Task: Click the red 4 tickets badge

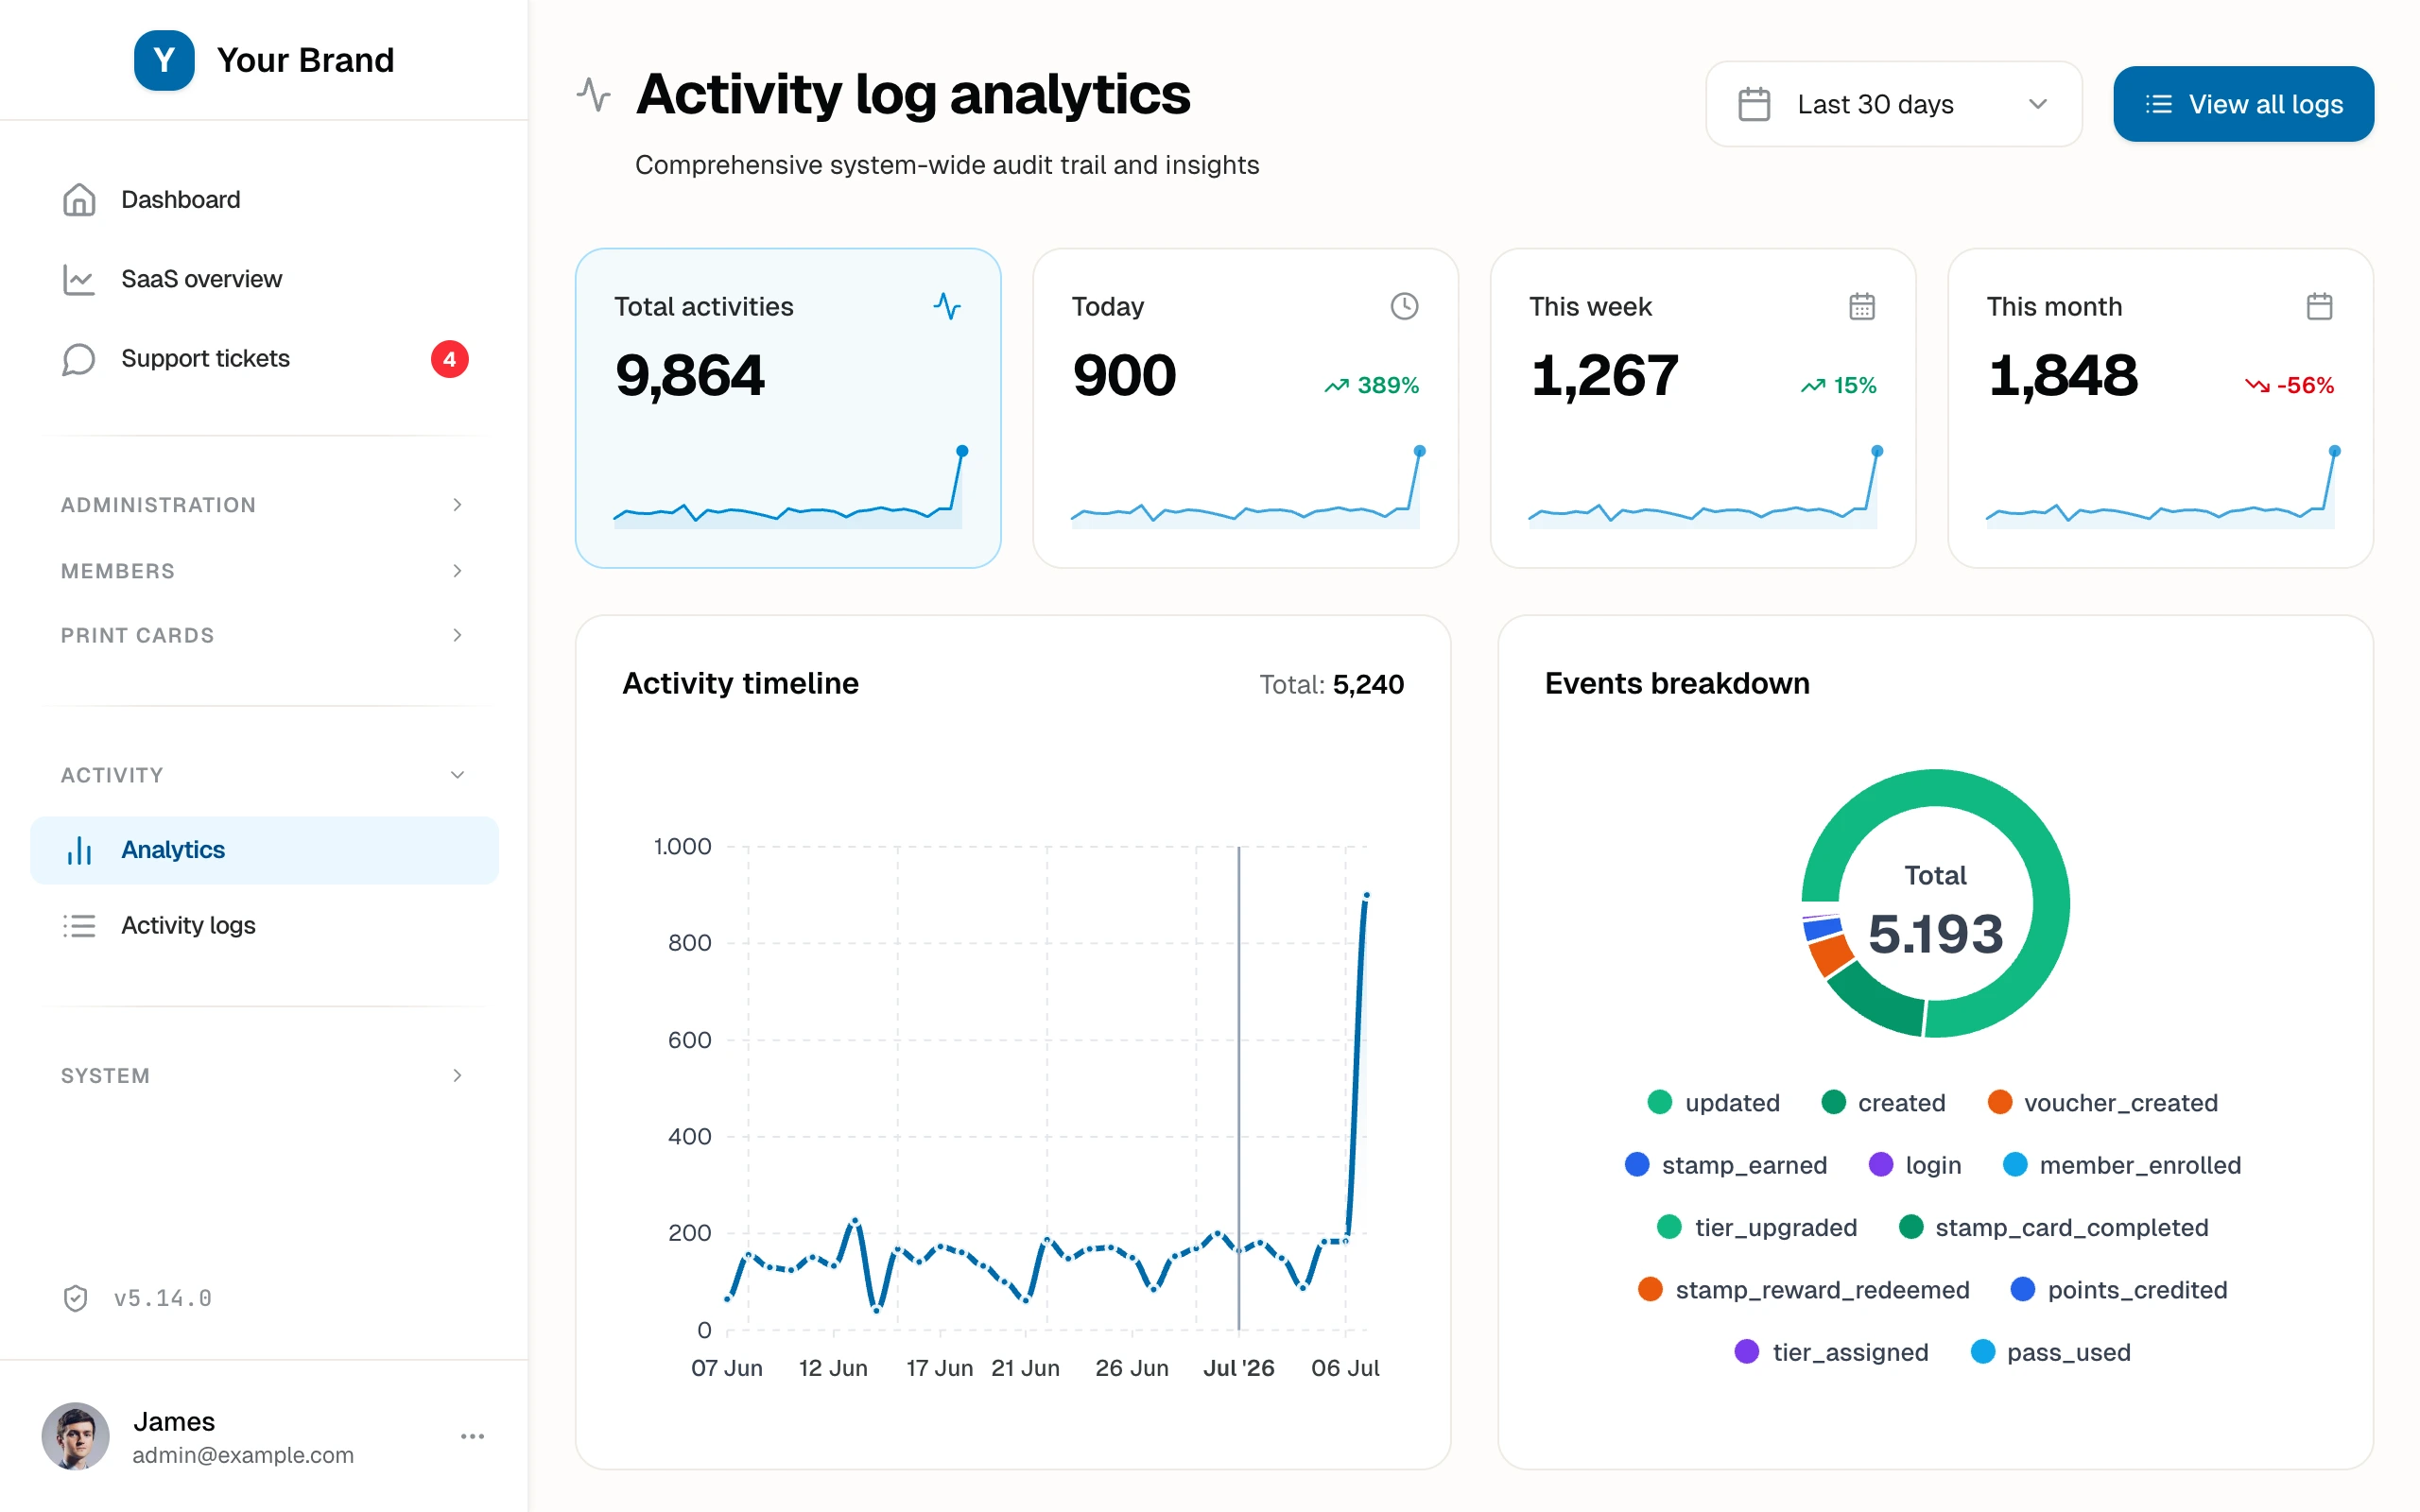Action: click(449, 359)
